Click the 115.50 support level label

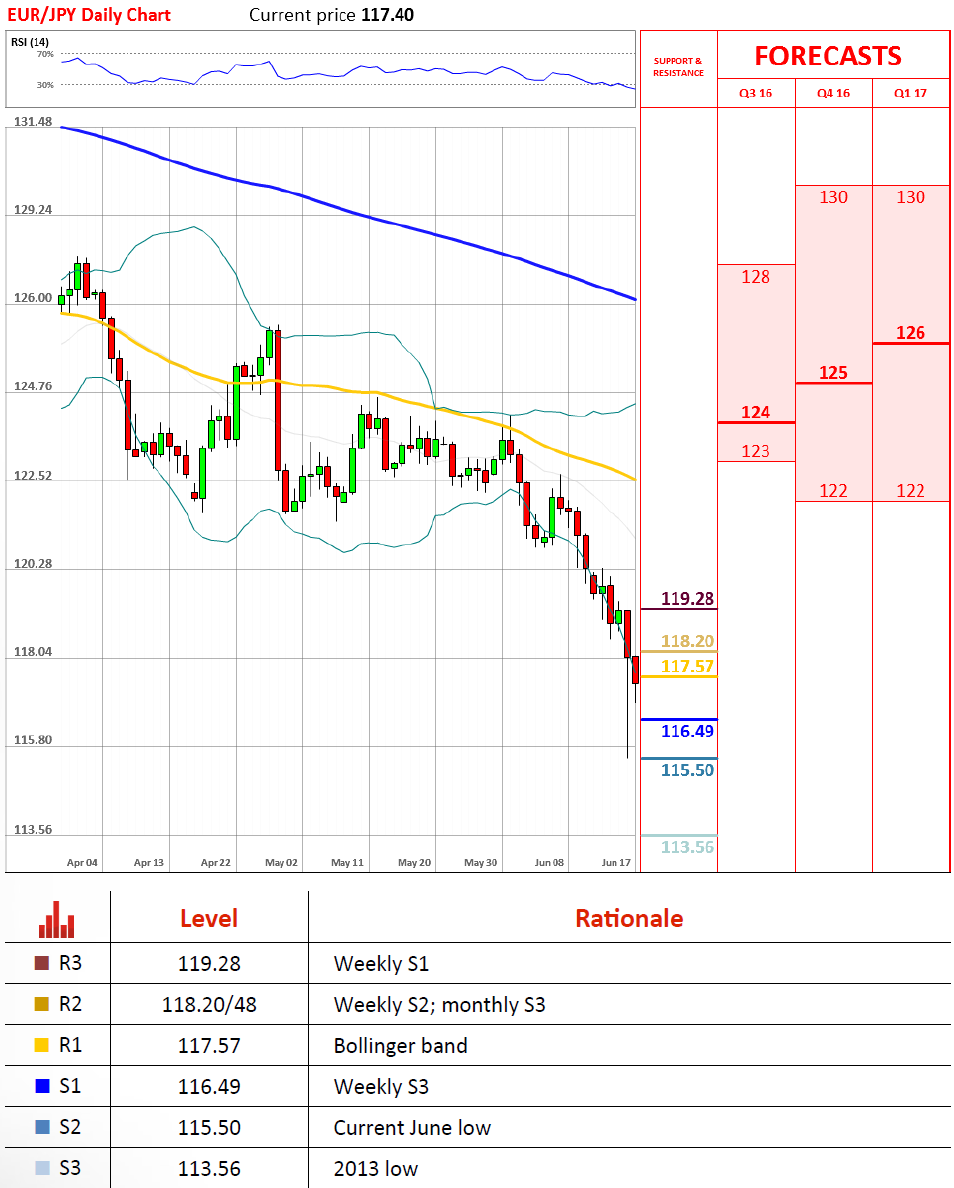[687, 770]
